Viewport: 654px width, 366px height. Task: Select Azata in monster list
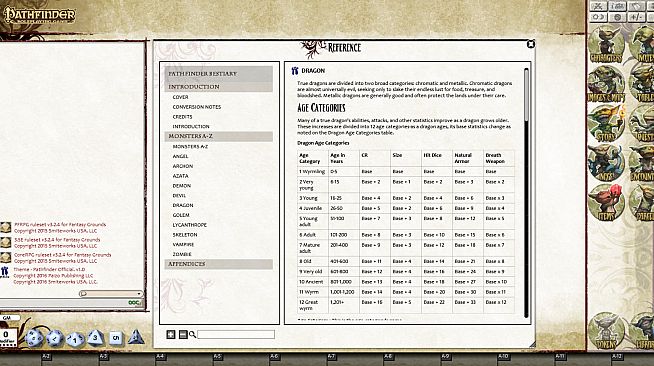[x=181, y=176]
